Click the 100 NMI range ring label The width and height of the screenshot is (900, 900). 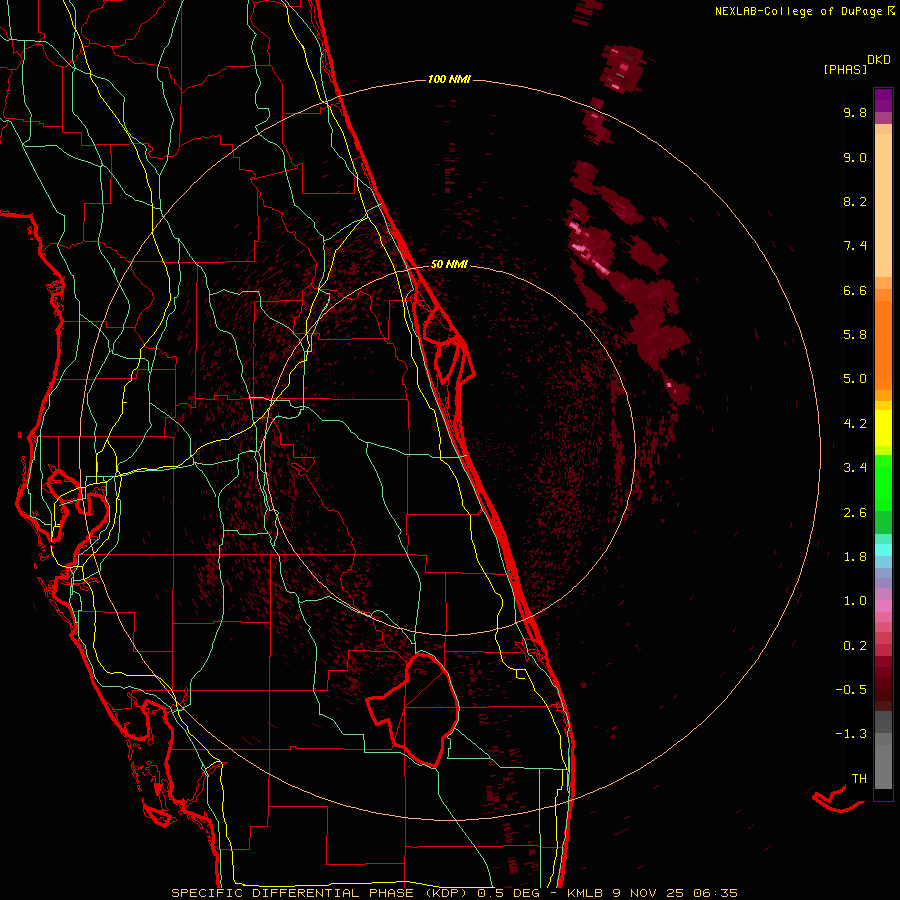[449, 79]
